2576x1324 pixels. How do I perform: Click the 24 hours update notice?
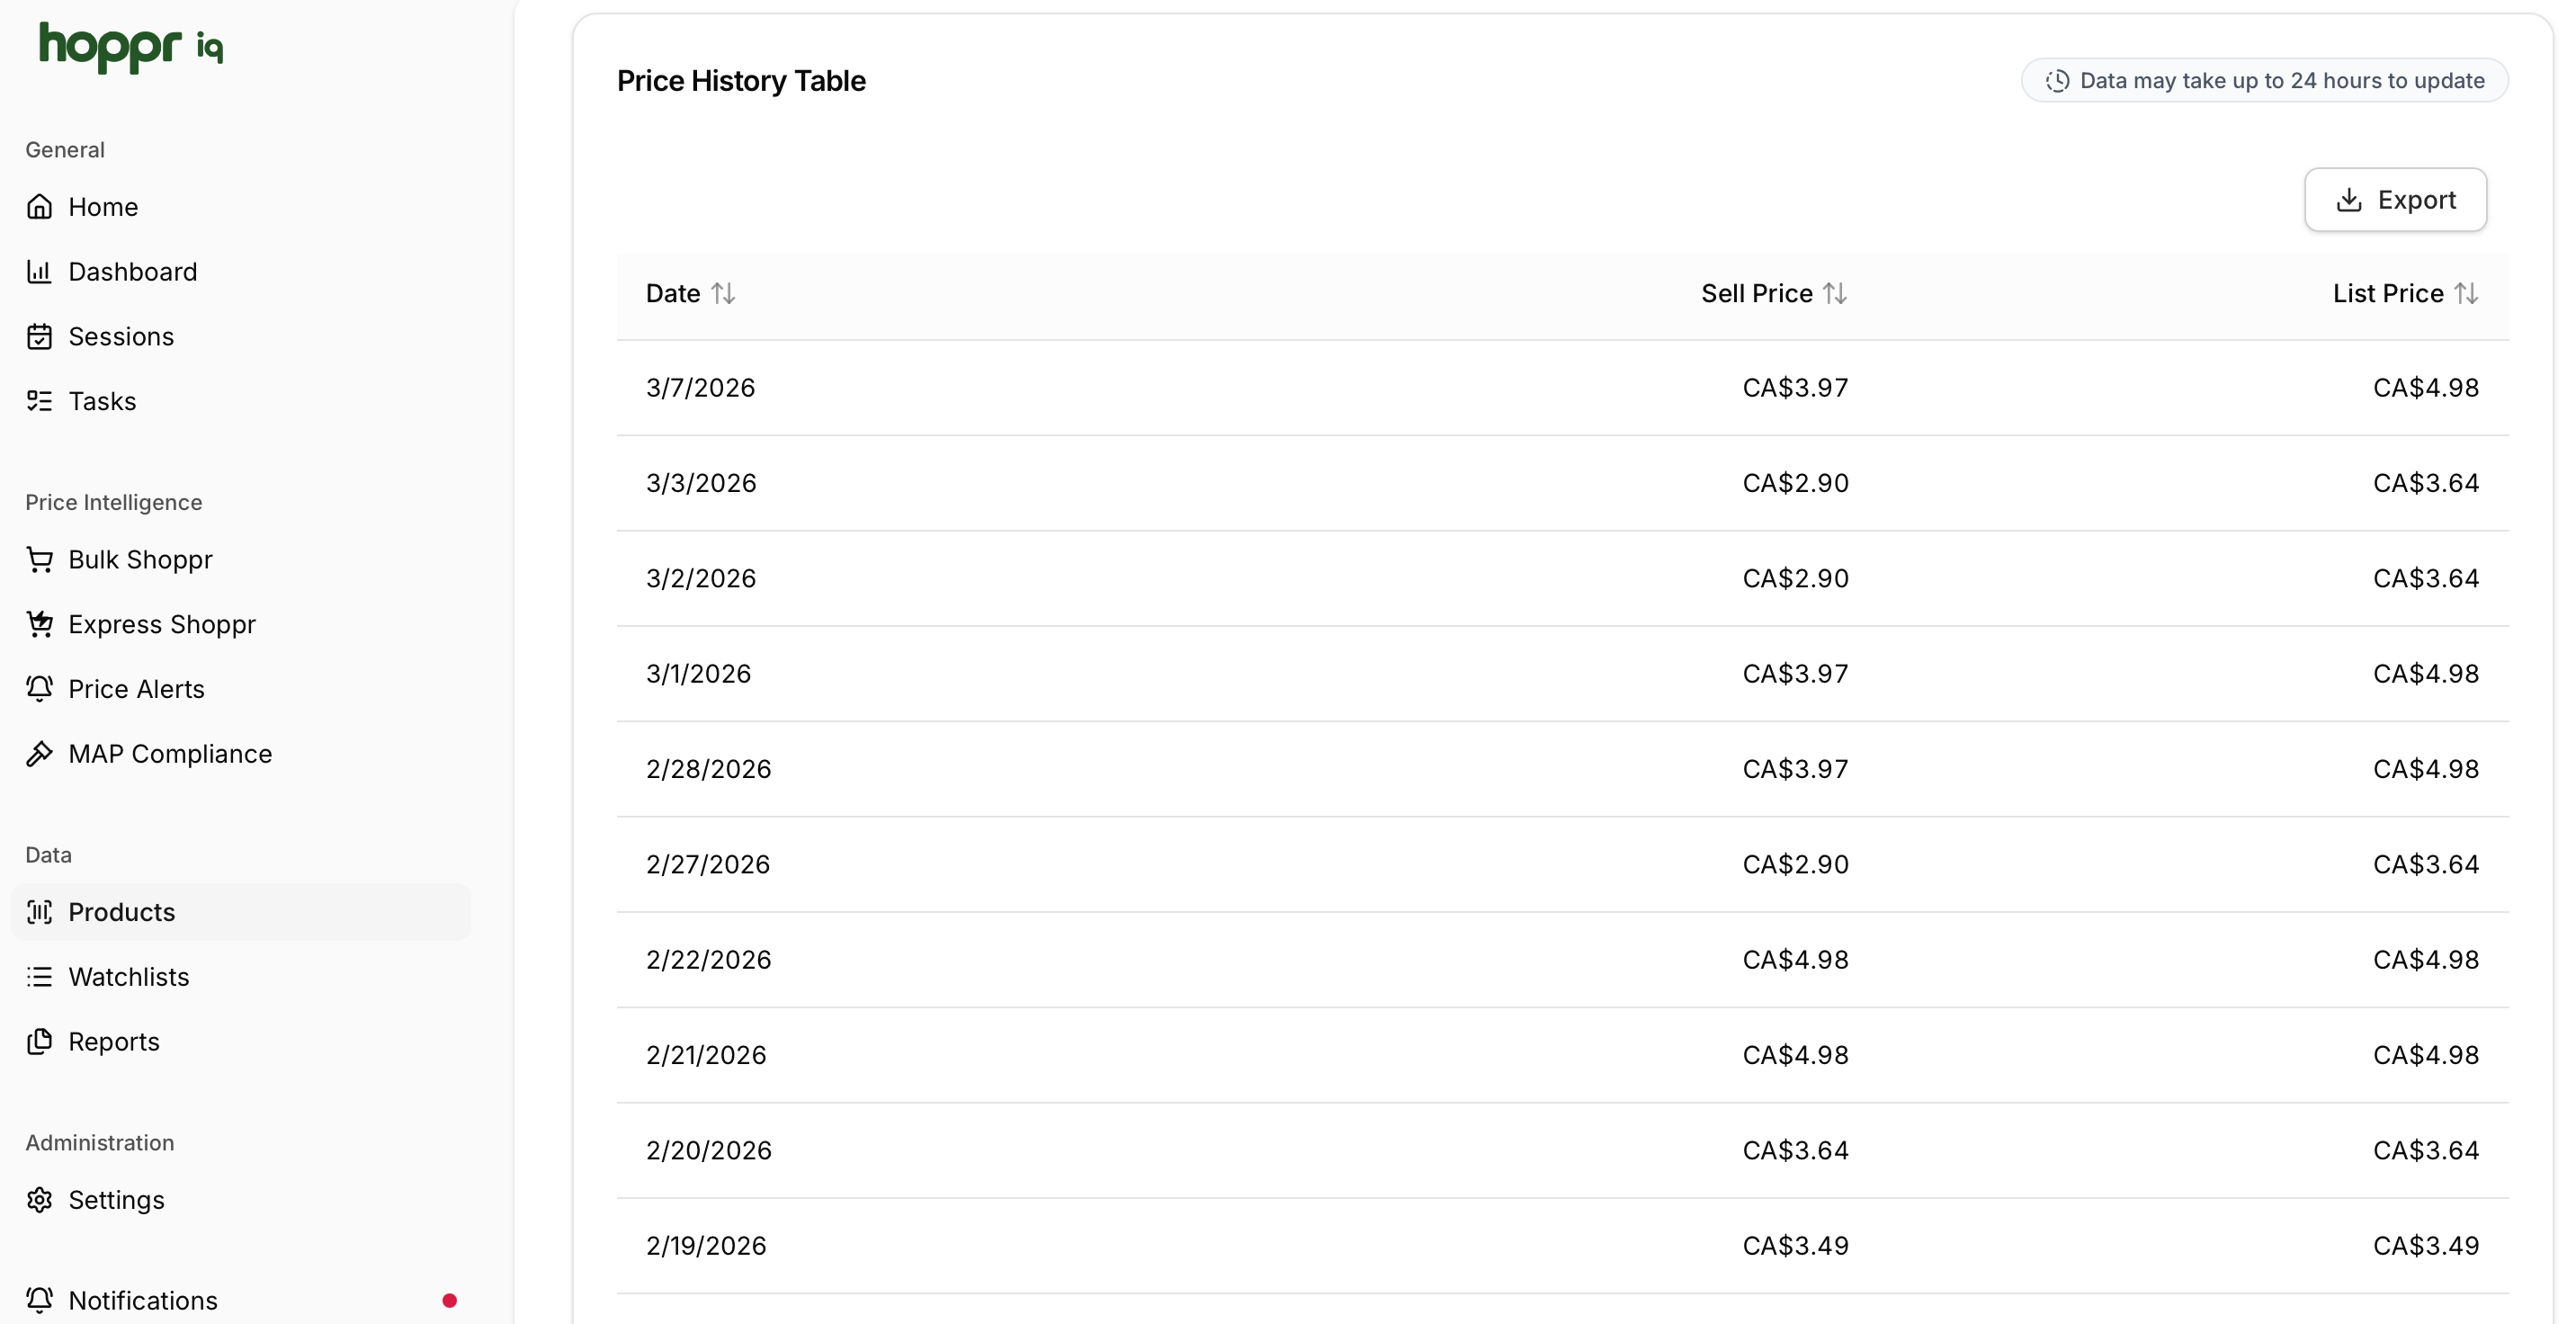pos(2264,81)
